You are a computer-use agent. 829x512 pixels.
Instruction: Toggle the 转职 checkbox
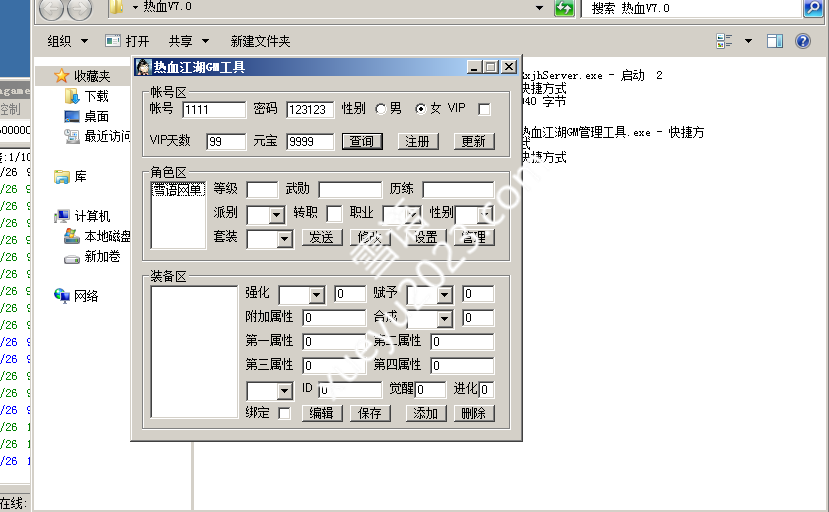tap(334, 214)
